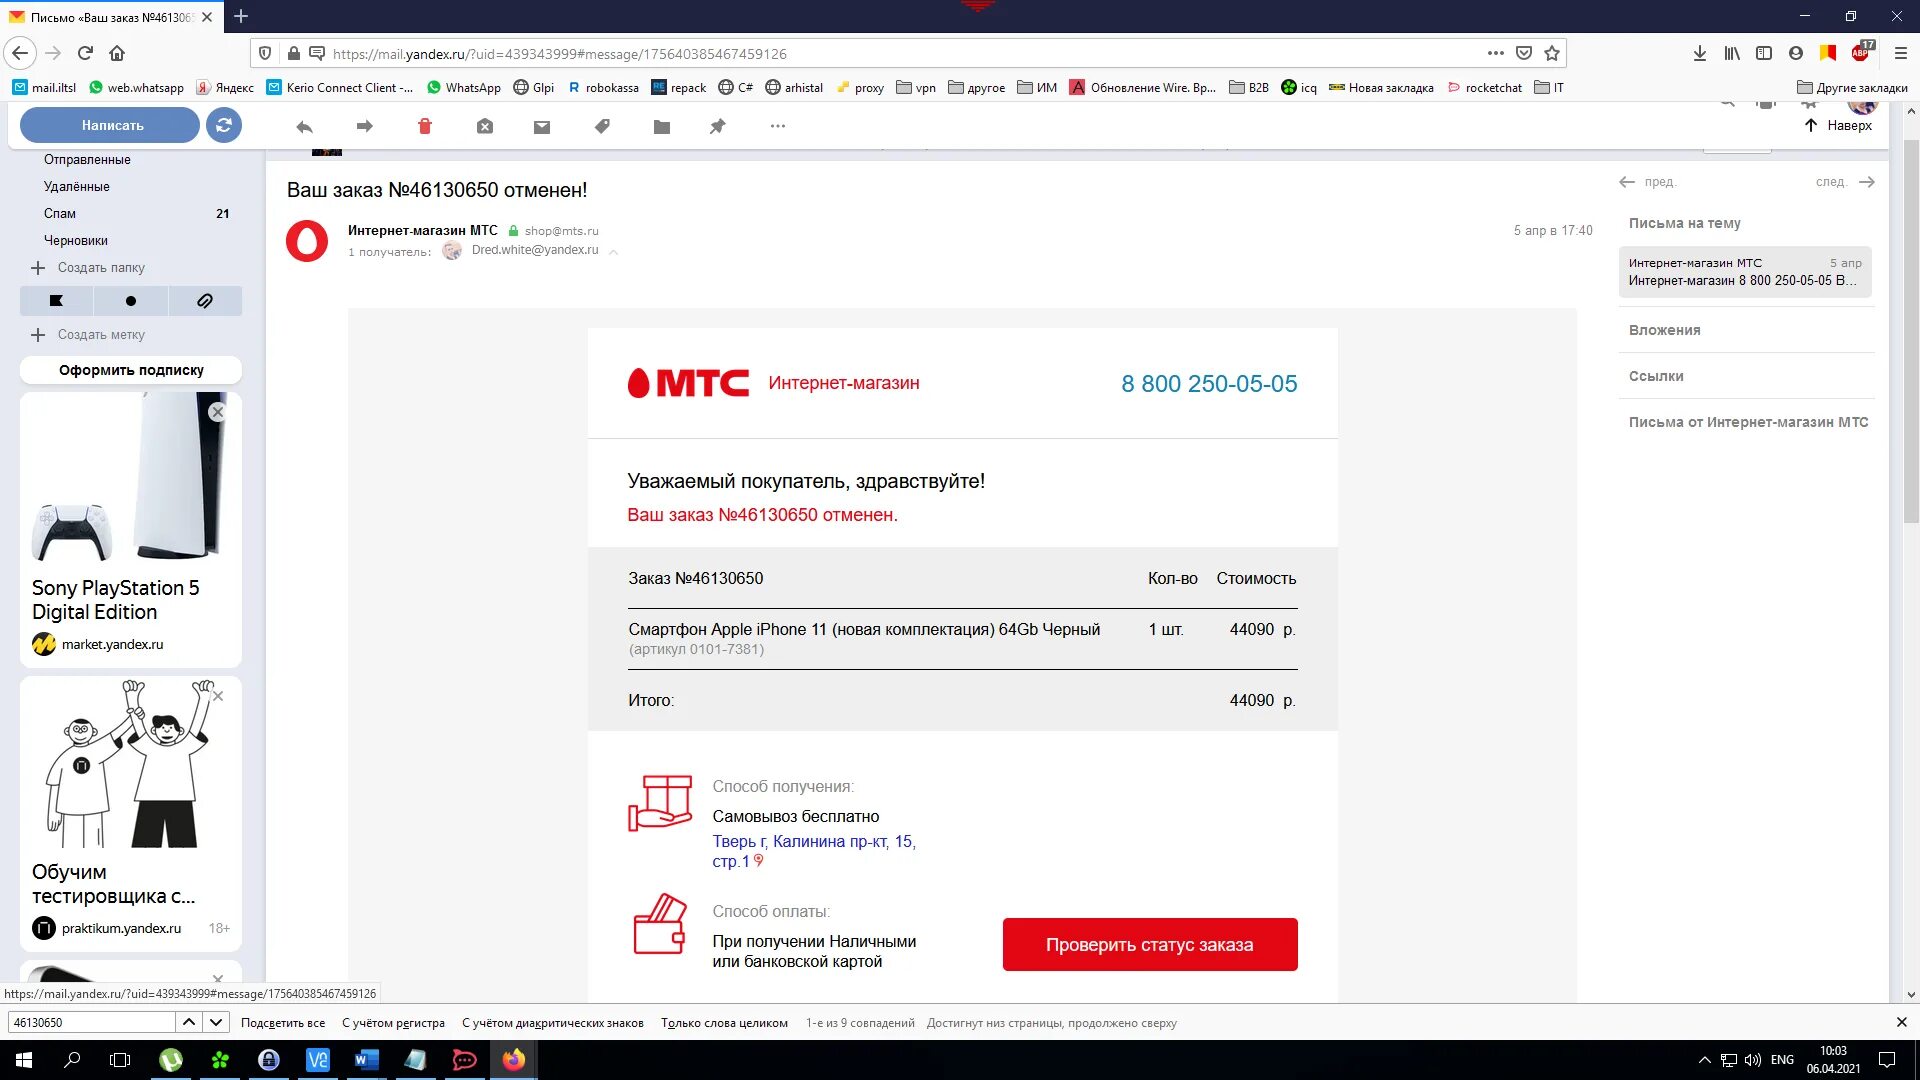Open the Spam folder
This screenshot has width=1920, height=1080.
click(x=60, y=213)
